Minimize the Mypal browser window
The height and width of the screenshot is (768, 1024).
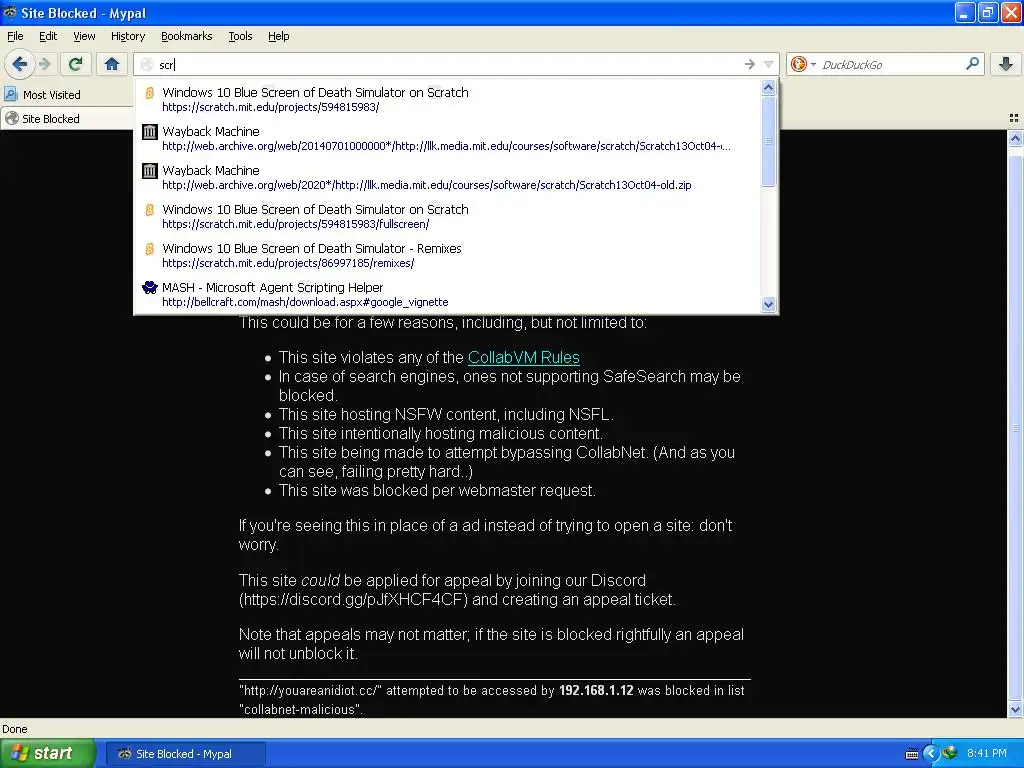tap(965, 12)
